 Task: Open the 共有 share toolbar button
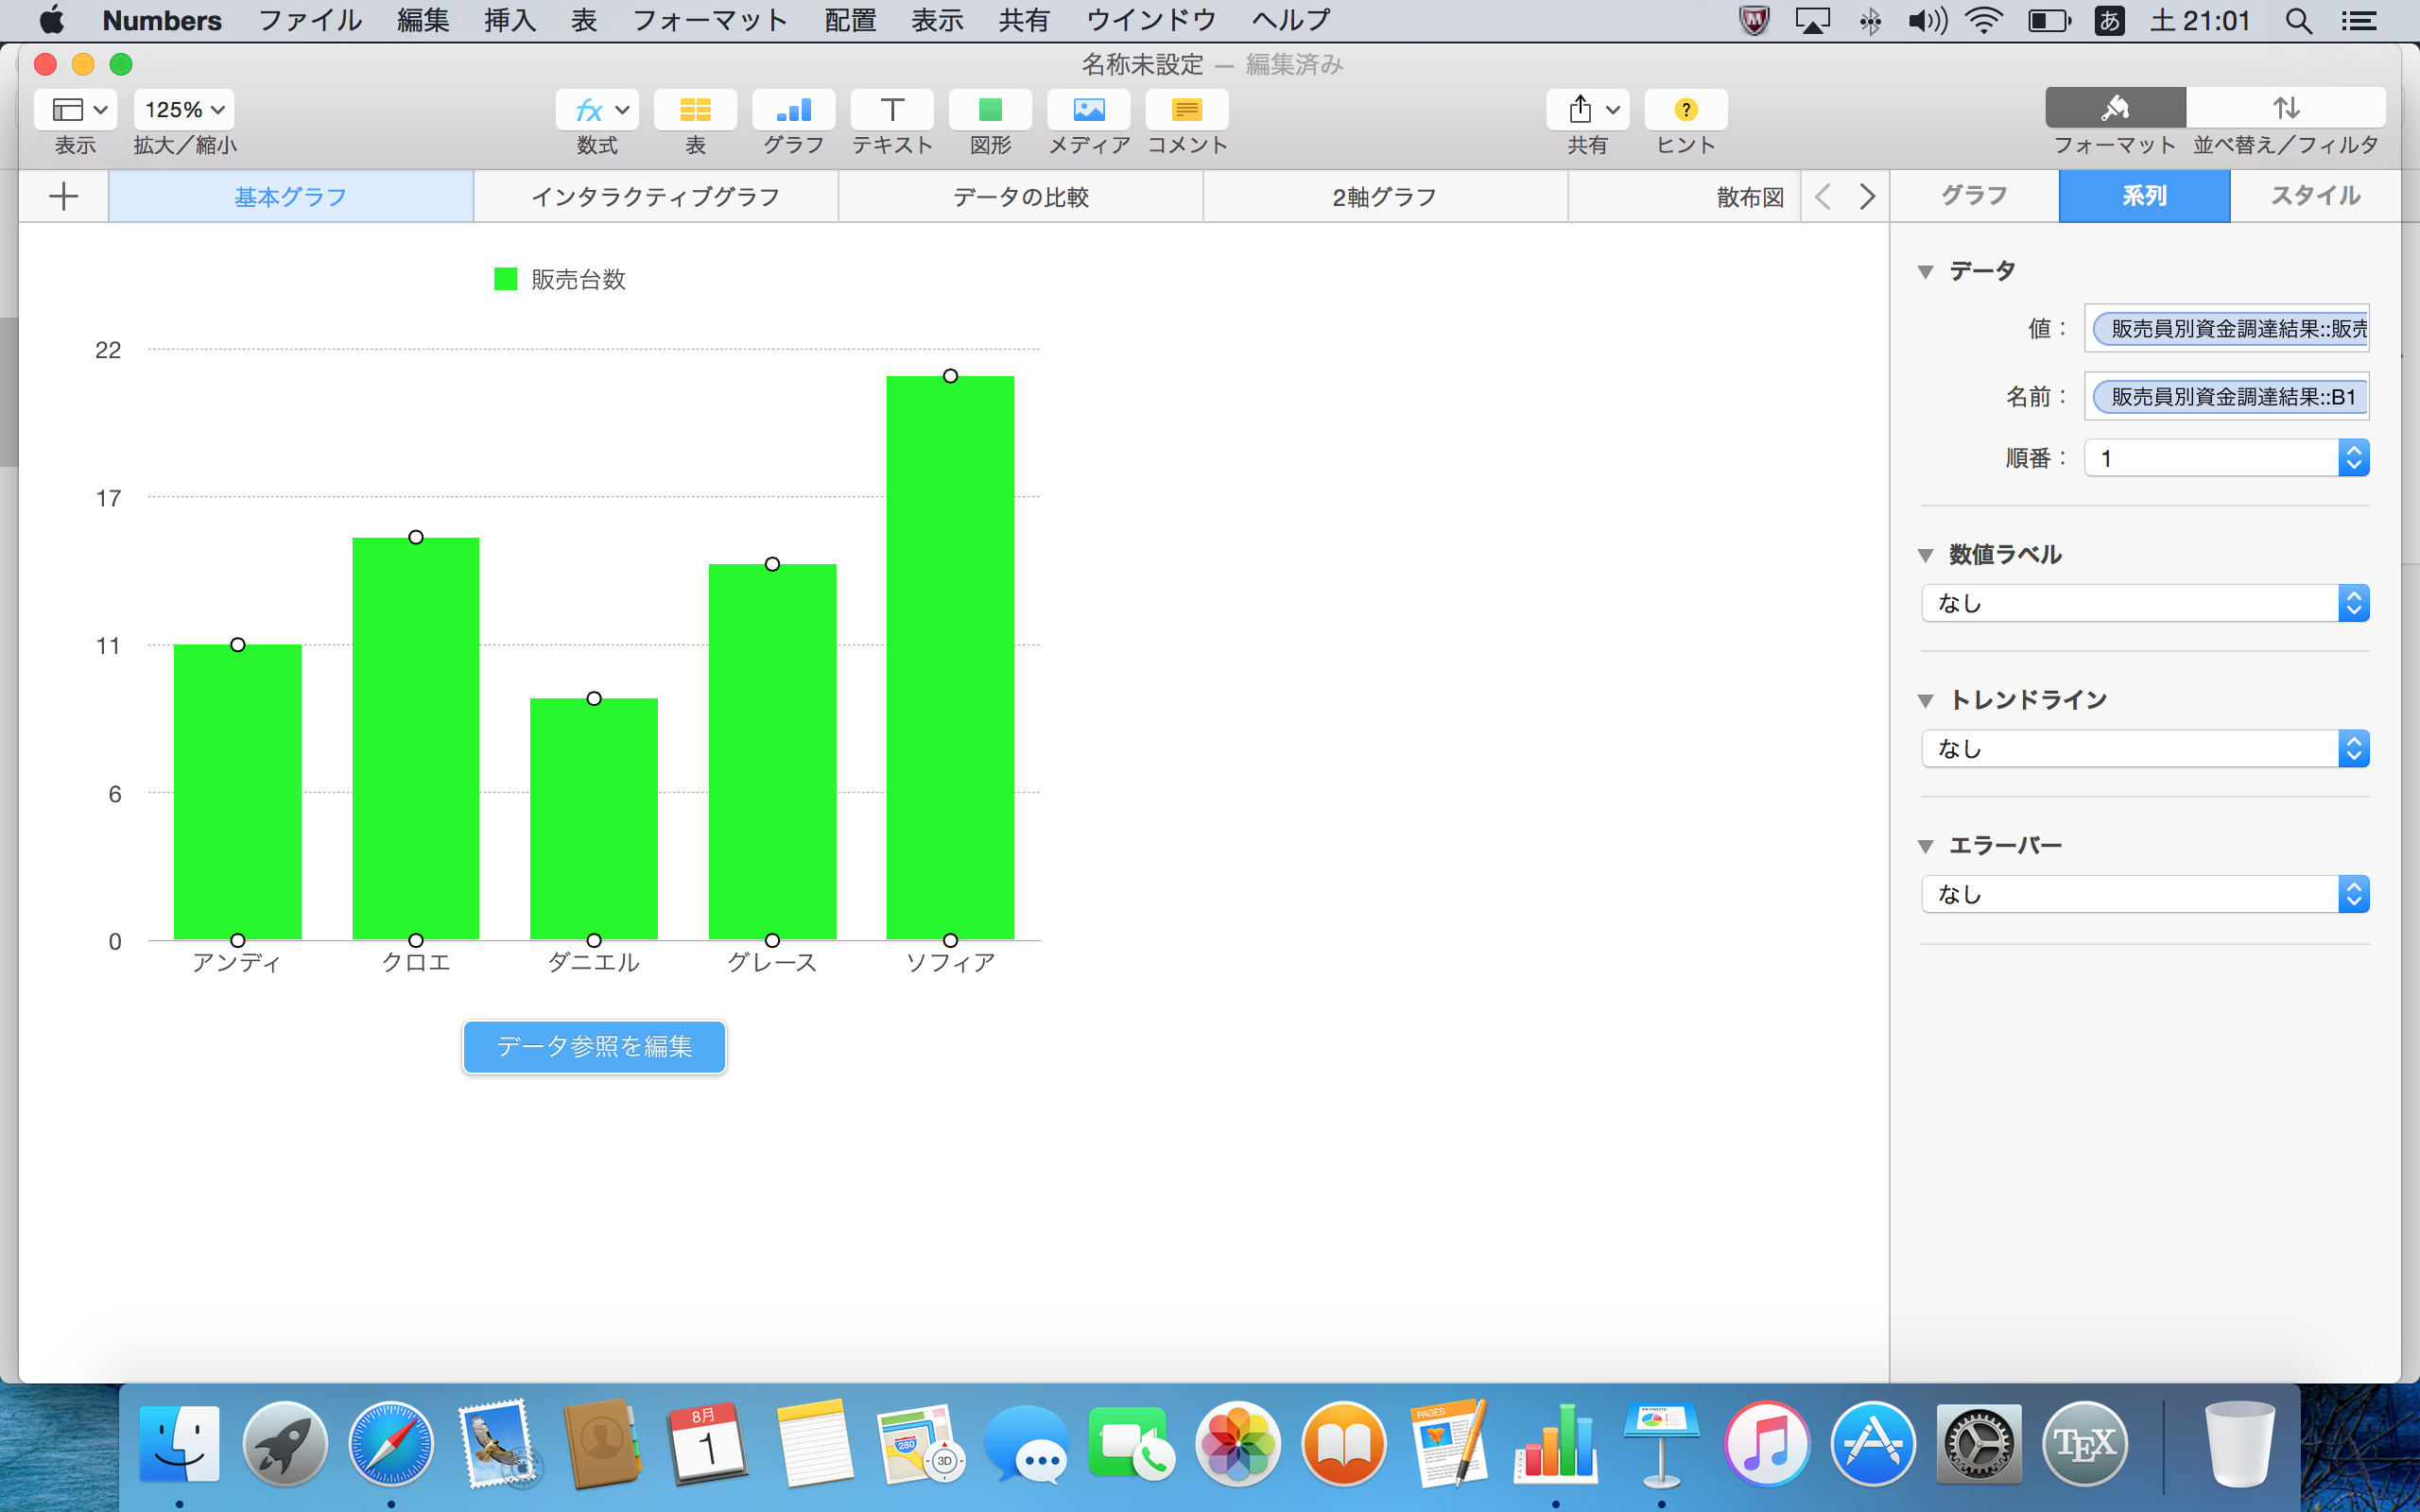(x=1587, y=109)
